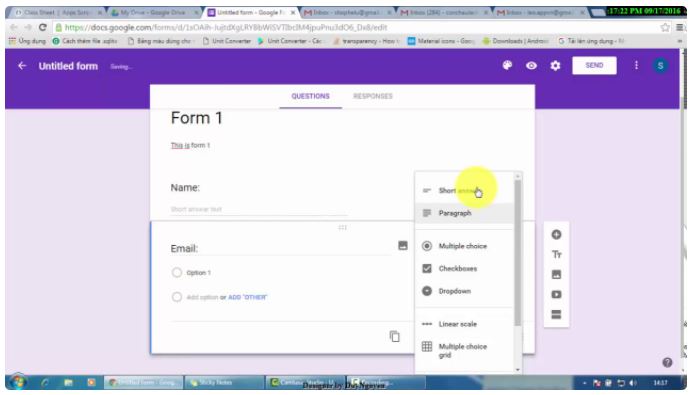Open the Ứng dụng apps bookmark
Screen dimensions: 692x395
coord(27,41)
